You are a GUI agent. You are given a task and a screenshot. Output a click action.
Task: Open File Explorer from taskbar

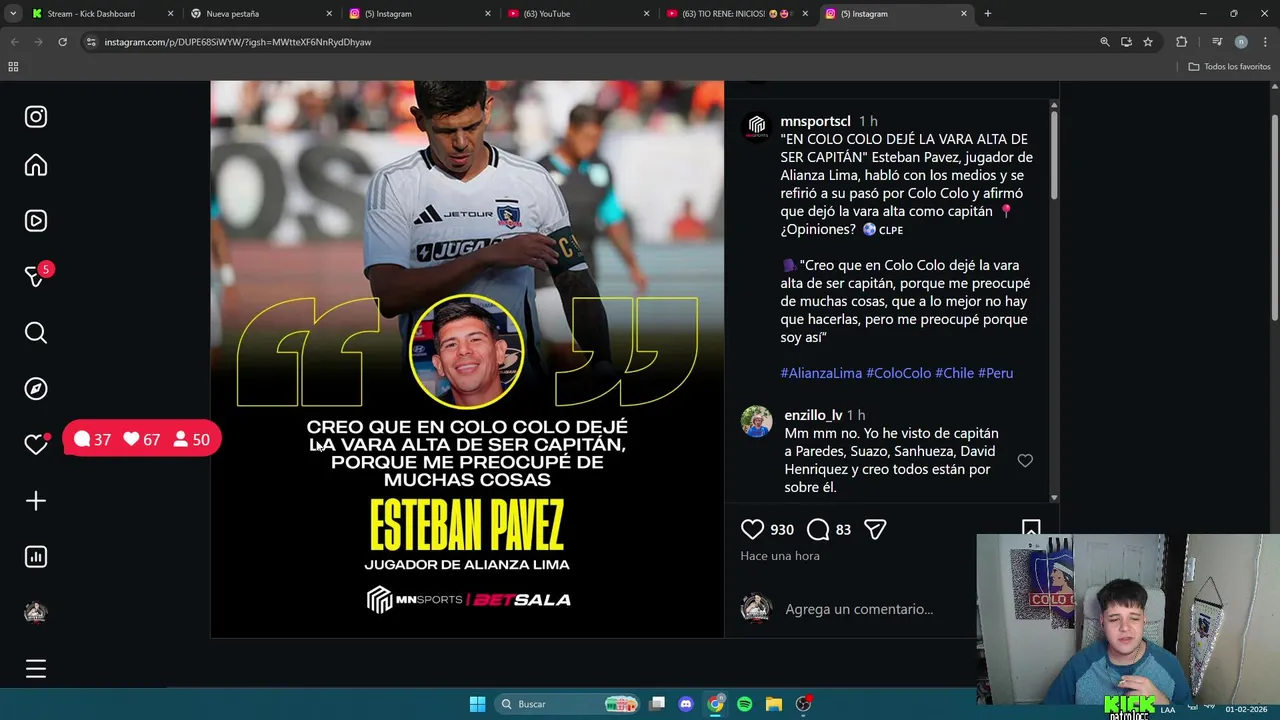coord(773,704)
